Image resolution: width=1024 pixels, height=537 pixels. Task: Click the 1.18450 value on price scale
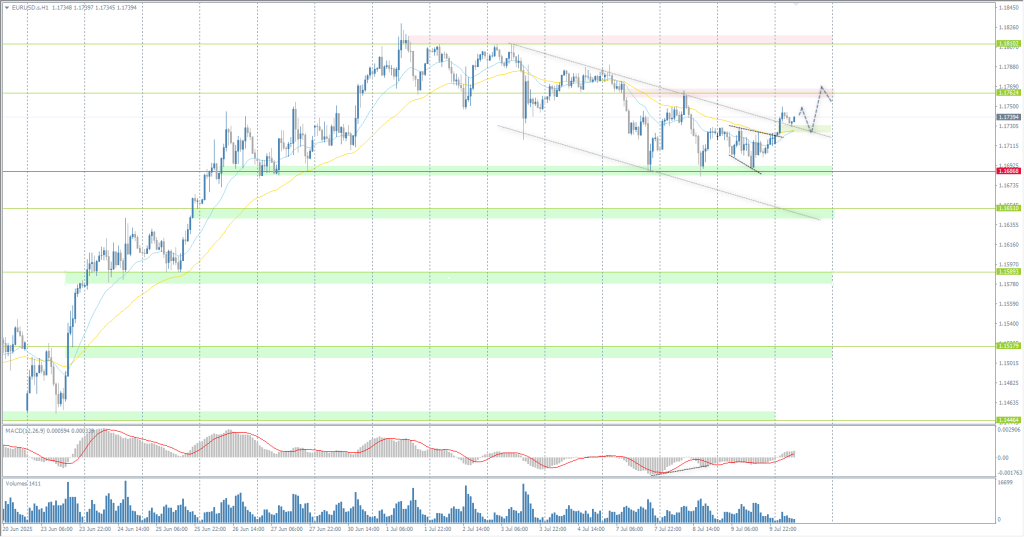point(1008,8)
